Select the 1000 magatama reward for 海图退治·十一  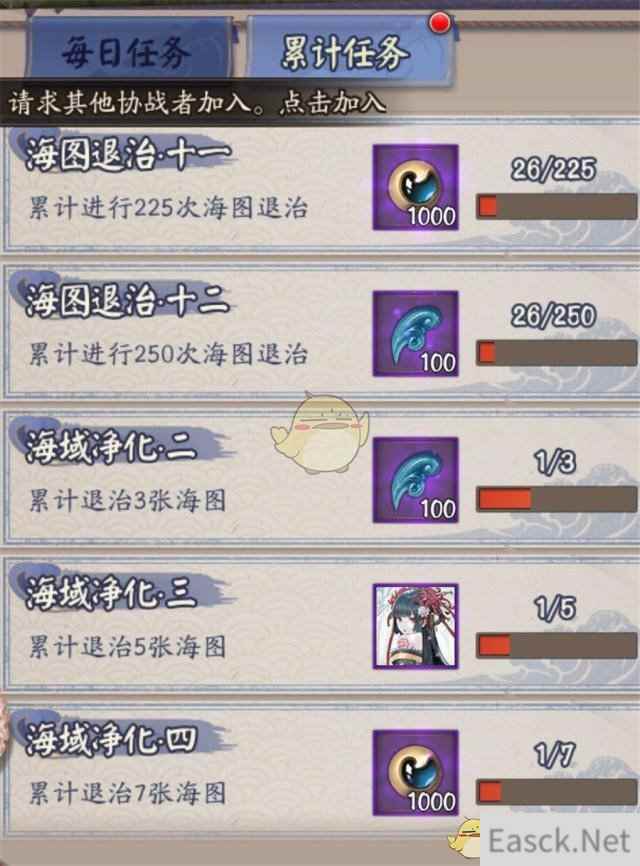pyautogui.click(x=416, y=187)
